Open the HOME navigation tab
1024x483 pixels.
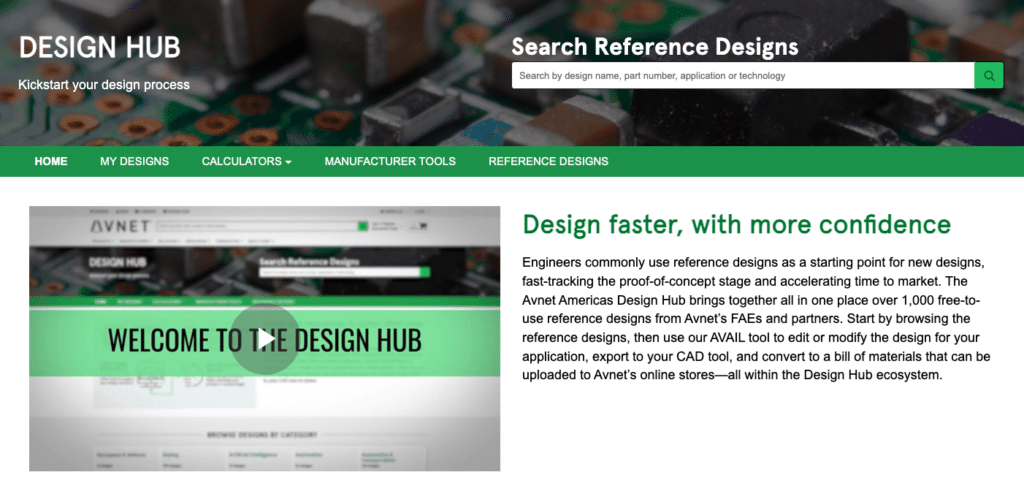point(51,161)
